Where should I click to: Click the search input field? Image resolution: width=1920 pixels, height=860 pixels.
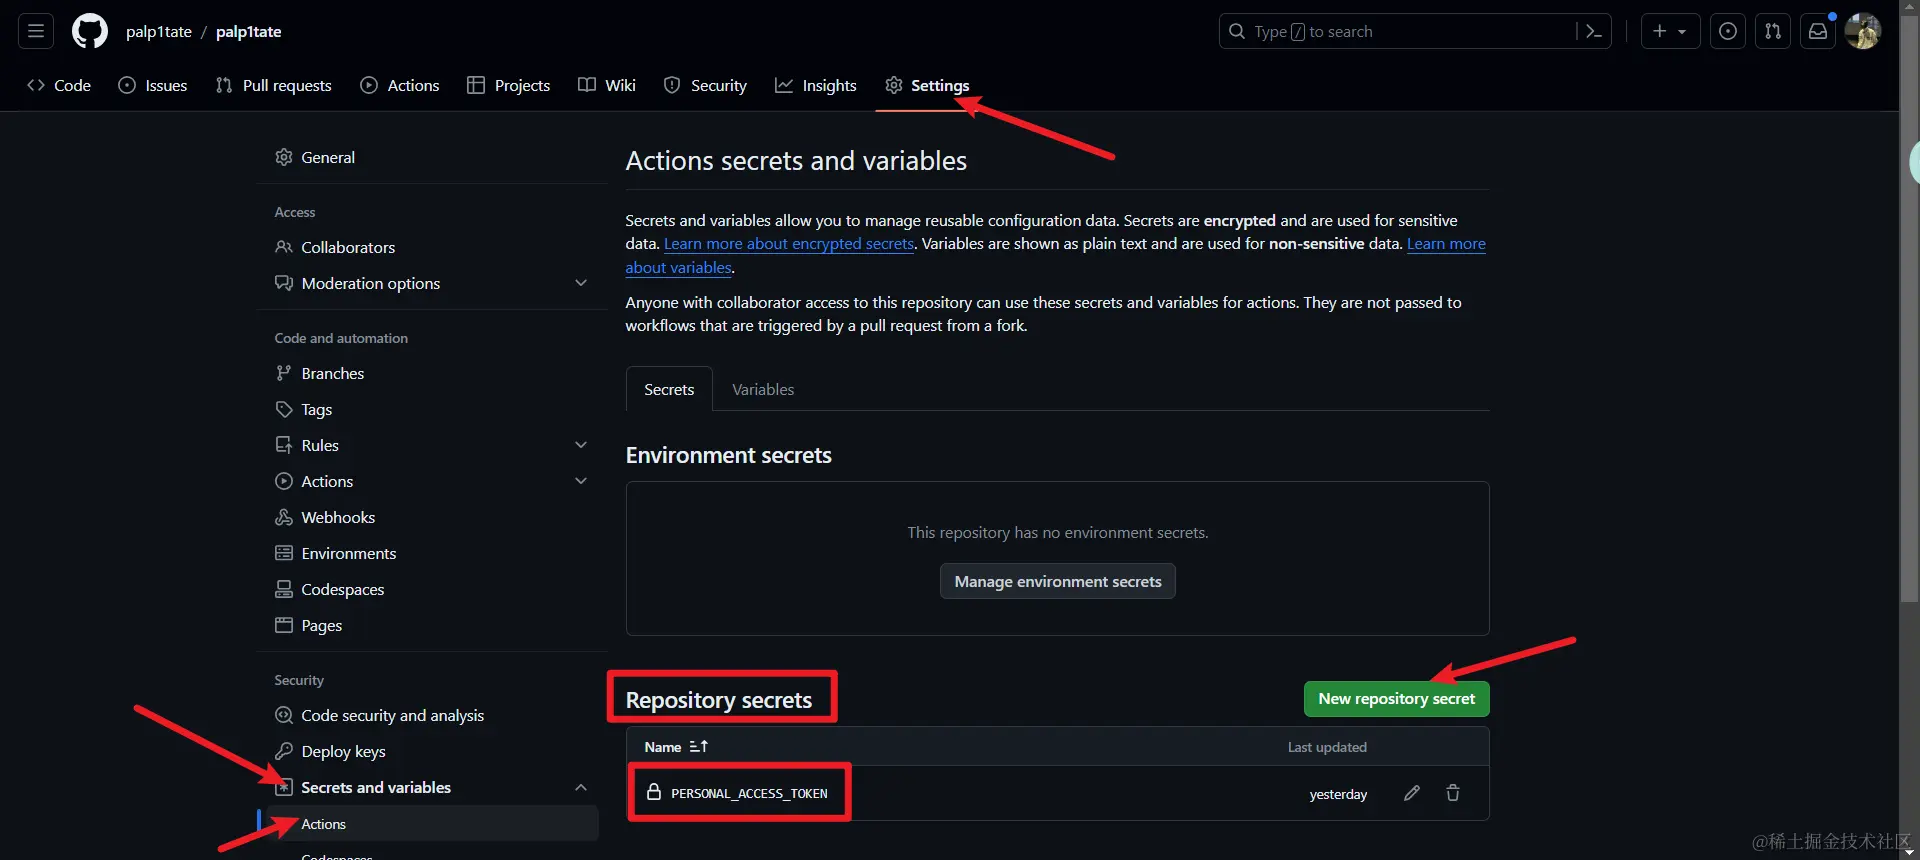(1399, 31)
